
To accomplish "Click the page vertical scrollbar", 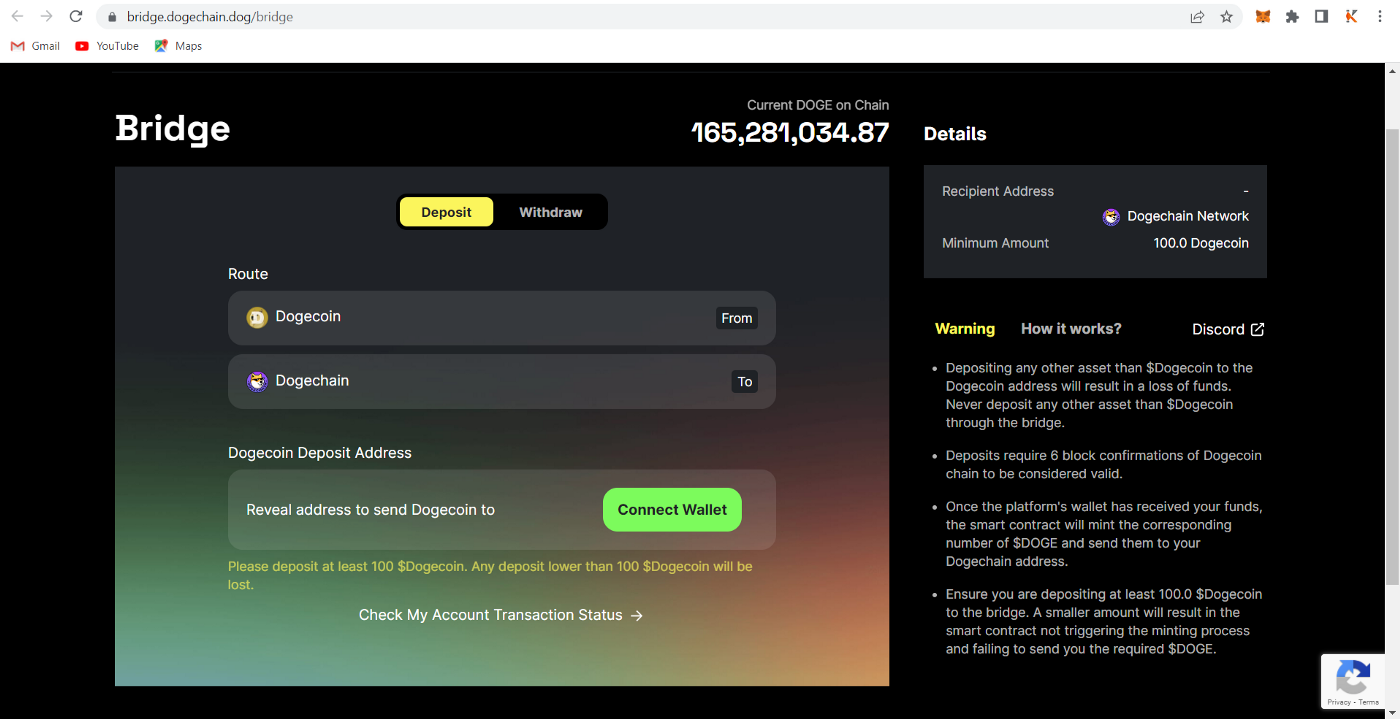I will click(1391, 357).
